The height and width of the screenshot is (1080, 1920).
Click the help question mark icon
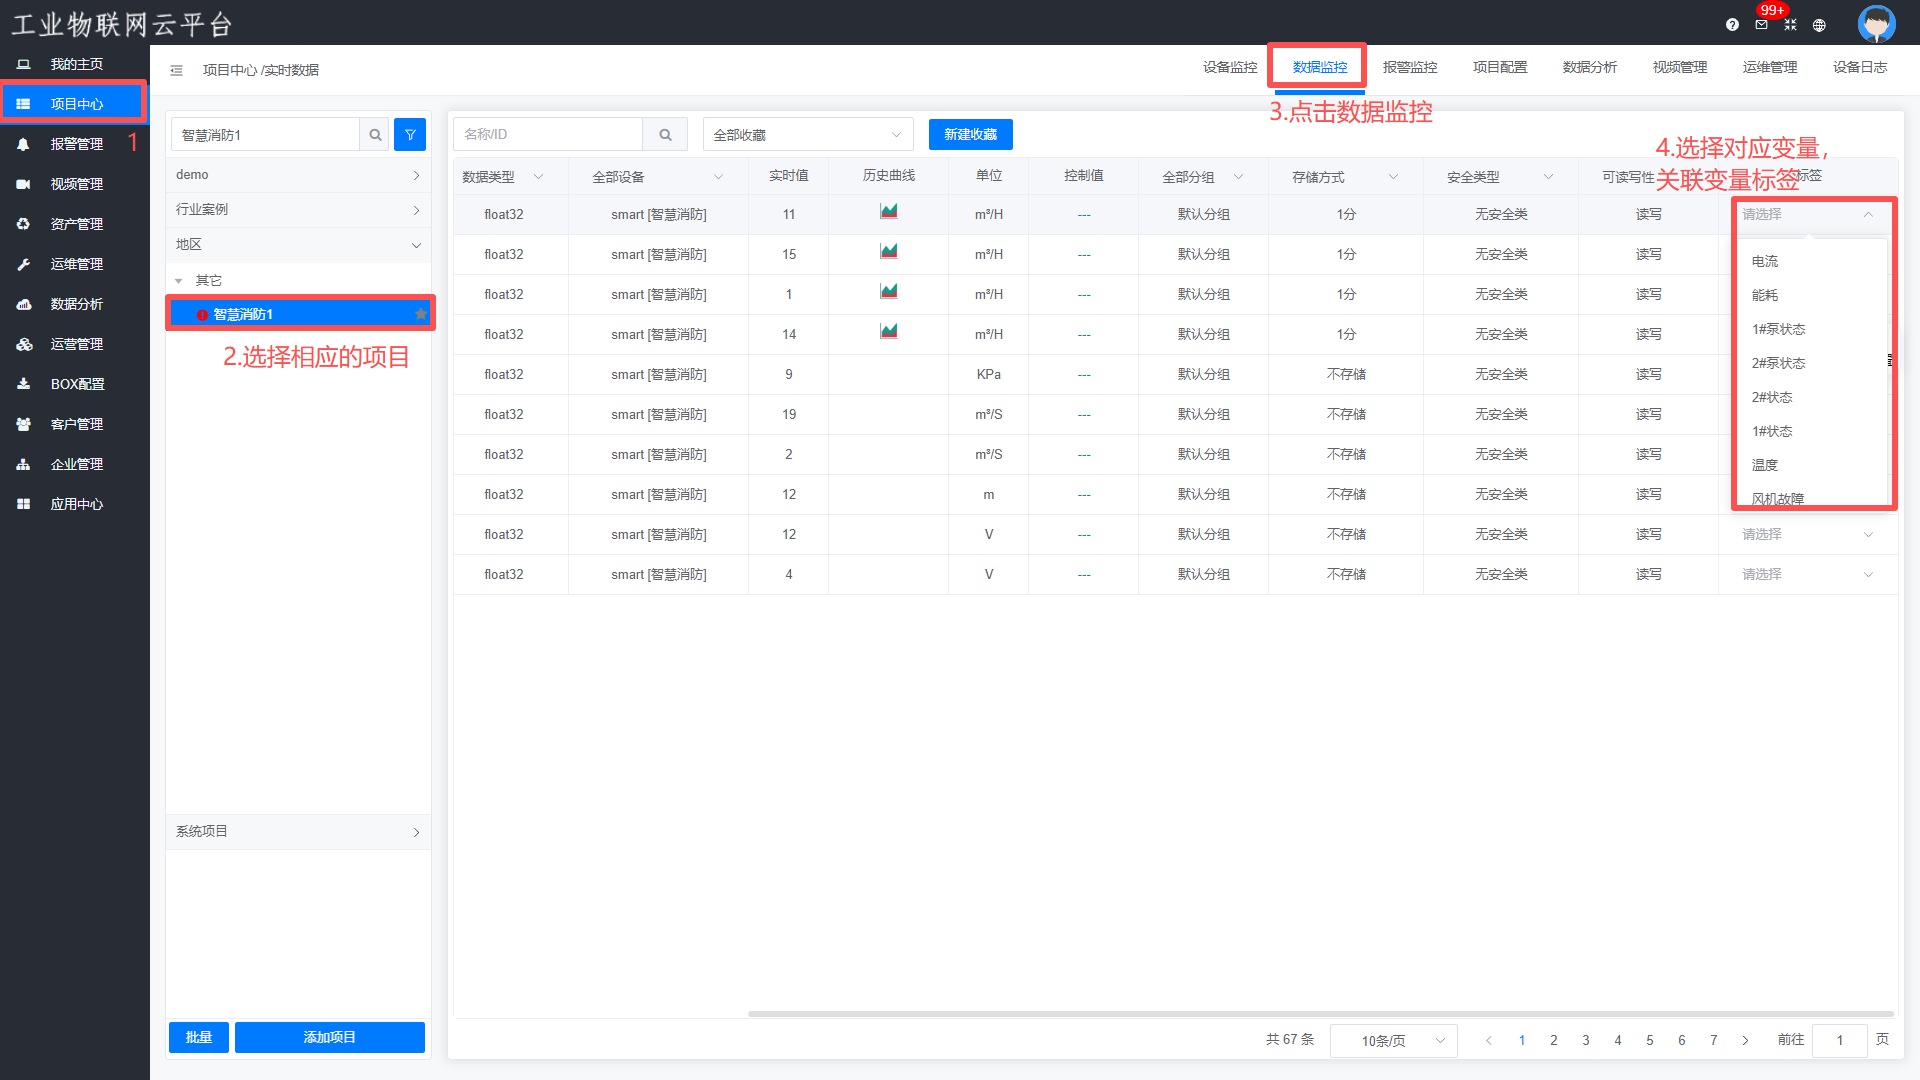tap(1732, 25)
